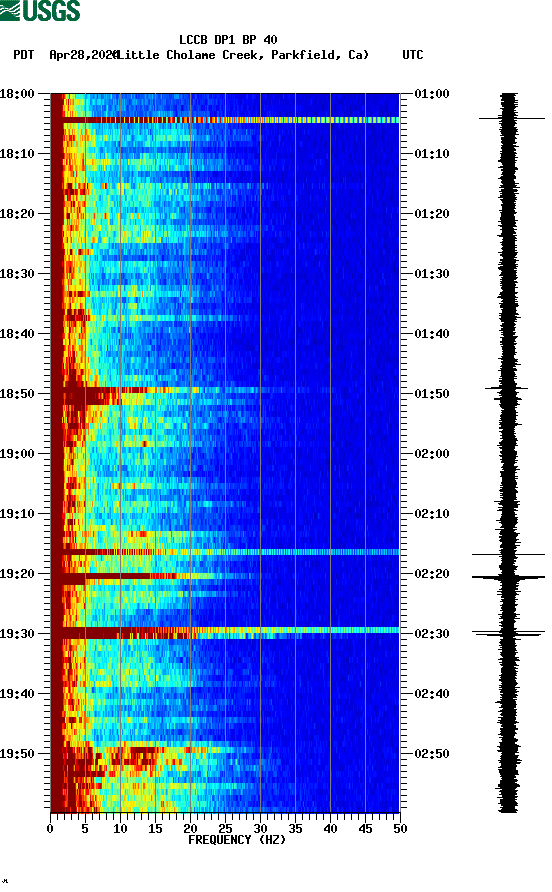552x892 pixels.
Task: Click the 18:00 PDT time label
Action: [17, 93]
